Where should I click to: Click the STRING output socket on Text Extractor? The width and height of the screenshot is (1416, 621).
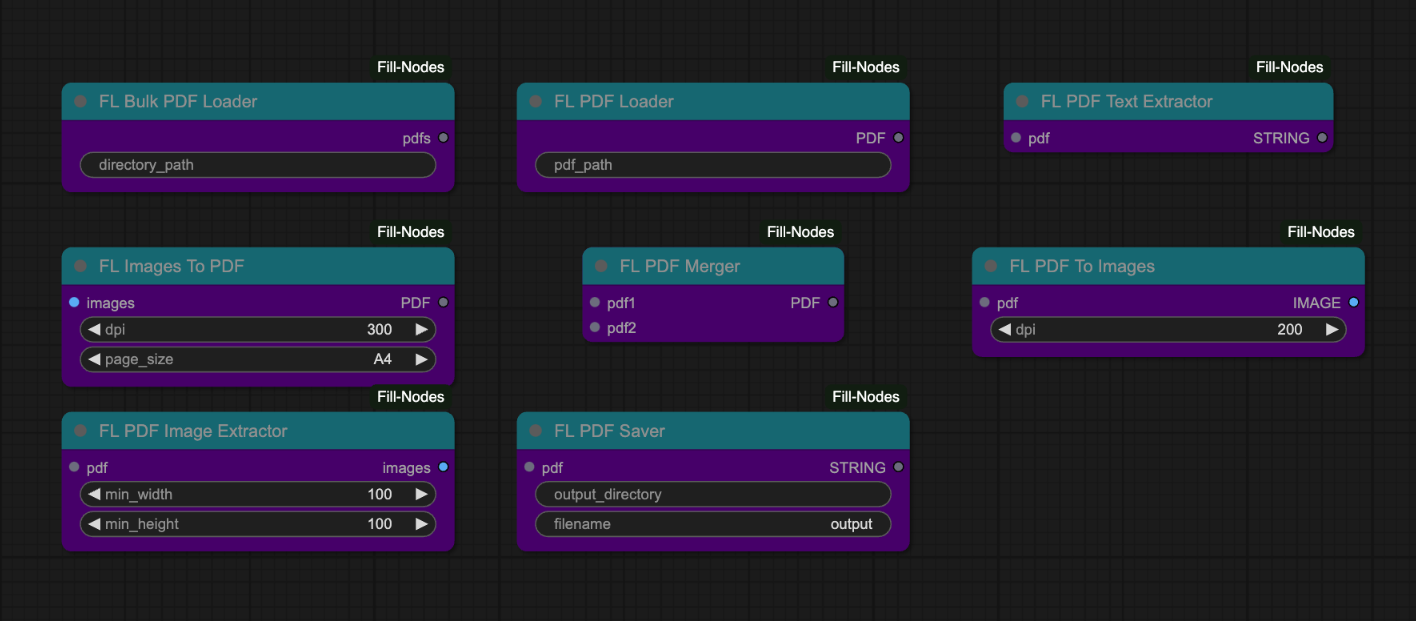pos(1322,138)
